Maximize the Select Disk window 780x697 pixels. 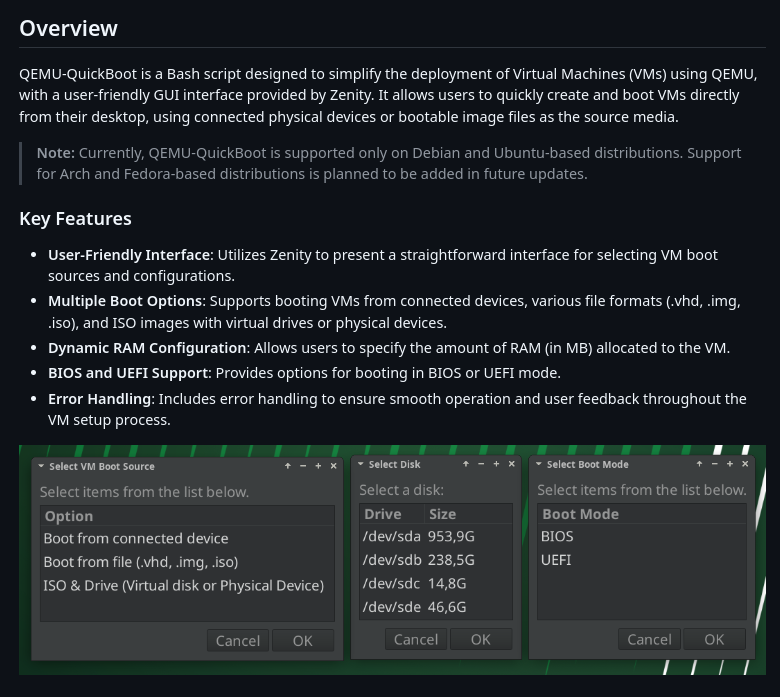tap(496, 464)
